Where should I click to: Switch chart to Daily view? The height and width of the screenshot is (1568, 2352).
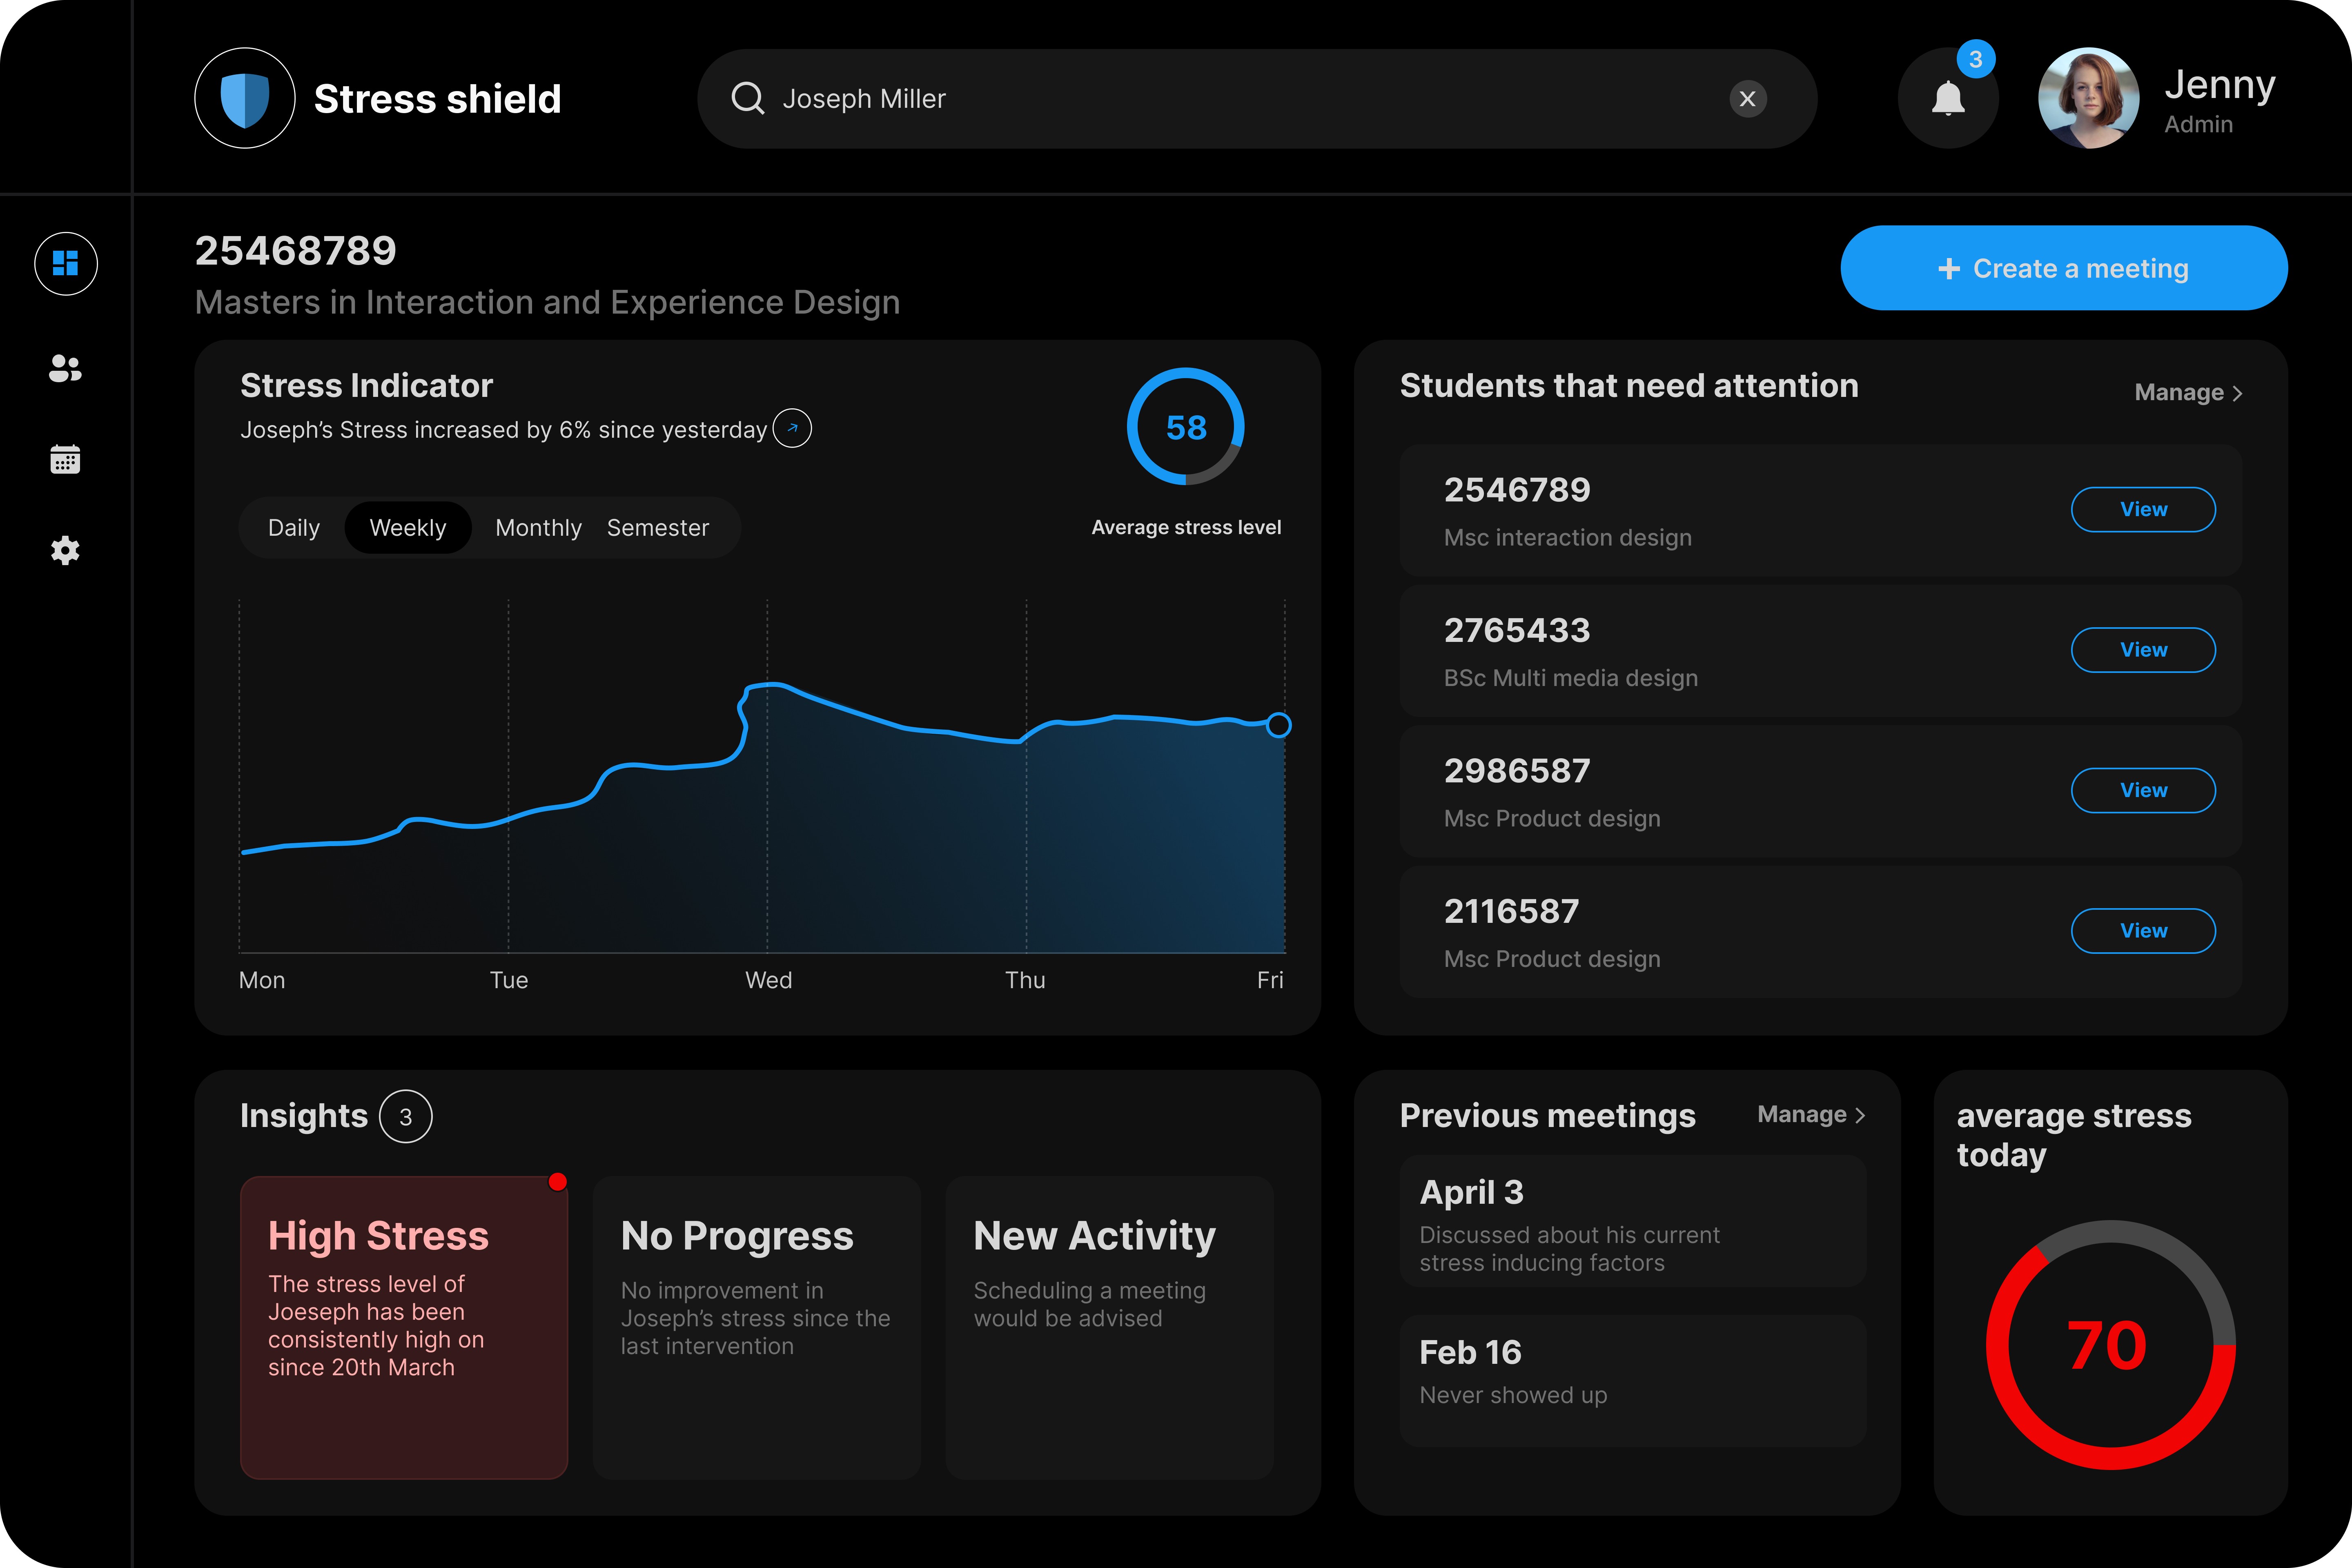(294, 528)
